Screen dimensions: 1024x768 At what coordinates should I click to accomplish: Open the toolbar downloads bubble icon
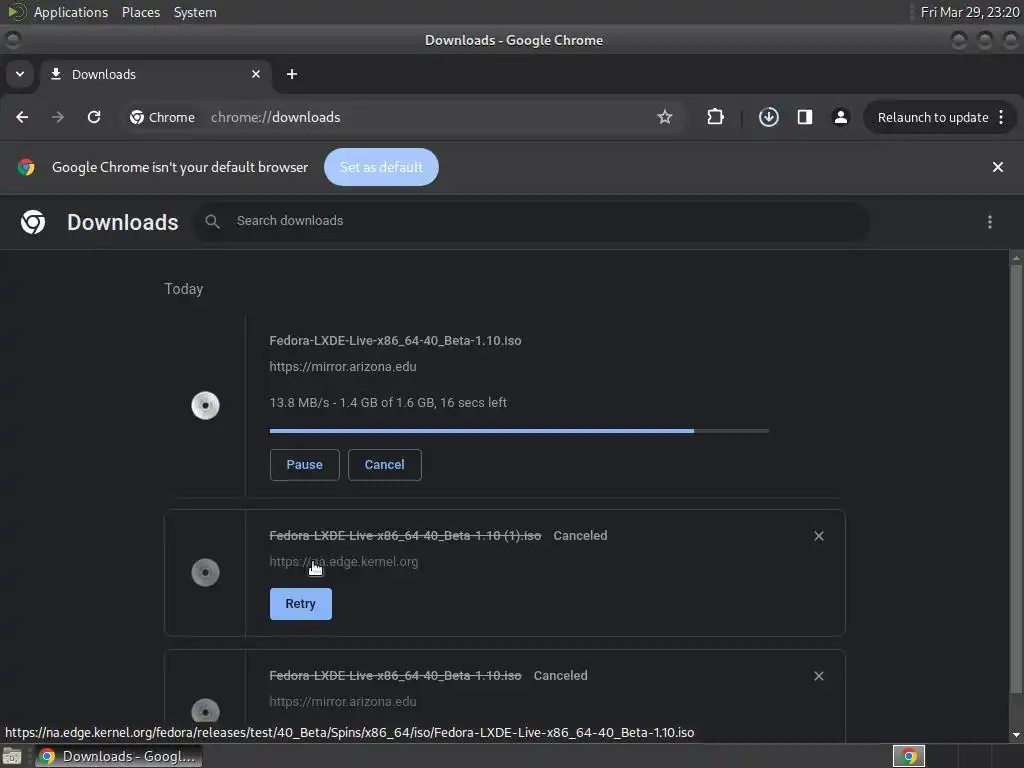coord(769,117)
